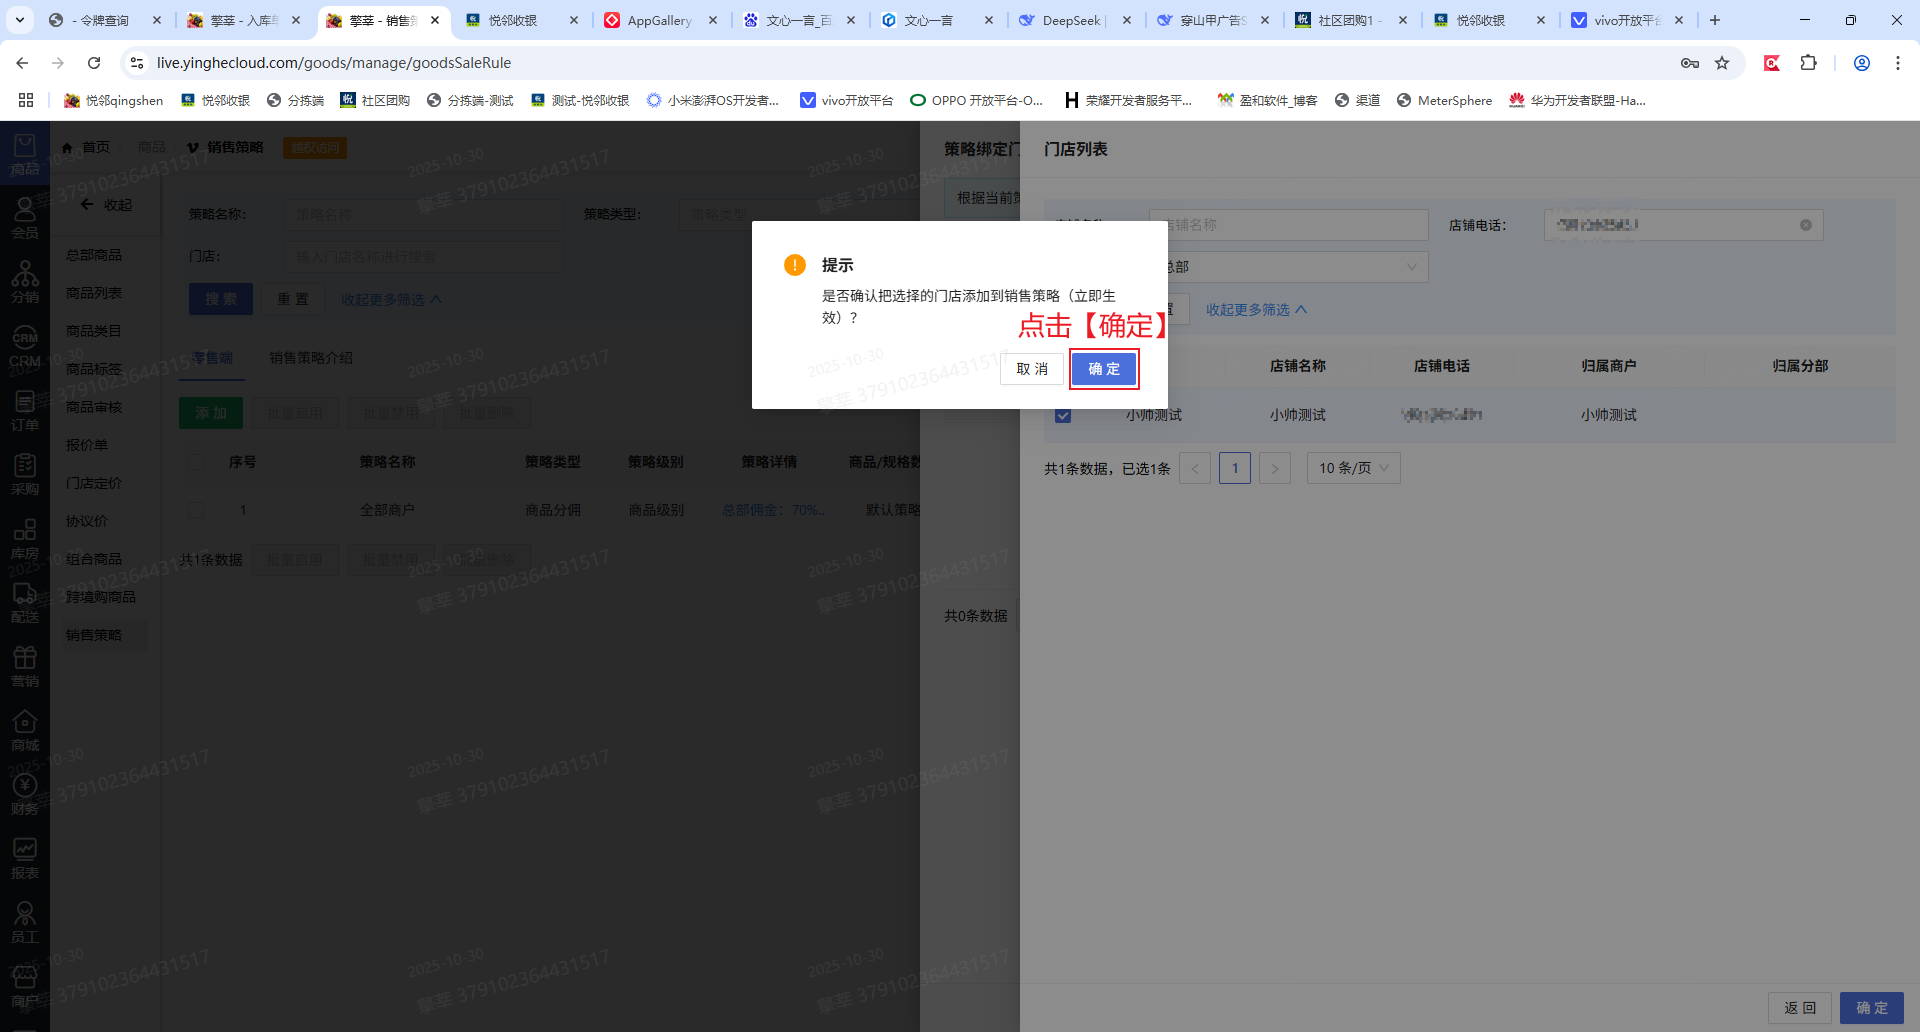Toggle the select-all checkbox in strategy table header

pyautogui.click(x=196, y=462)
